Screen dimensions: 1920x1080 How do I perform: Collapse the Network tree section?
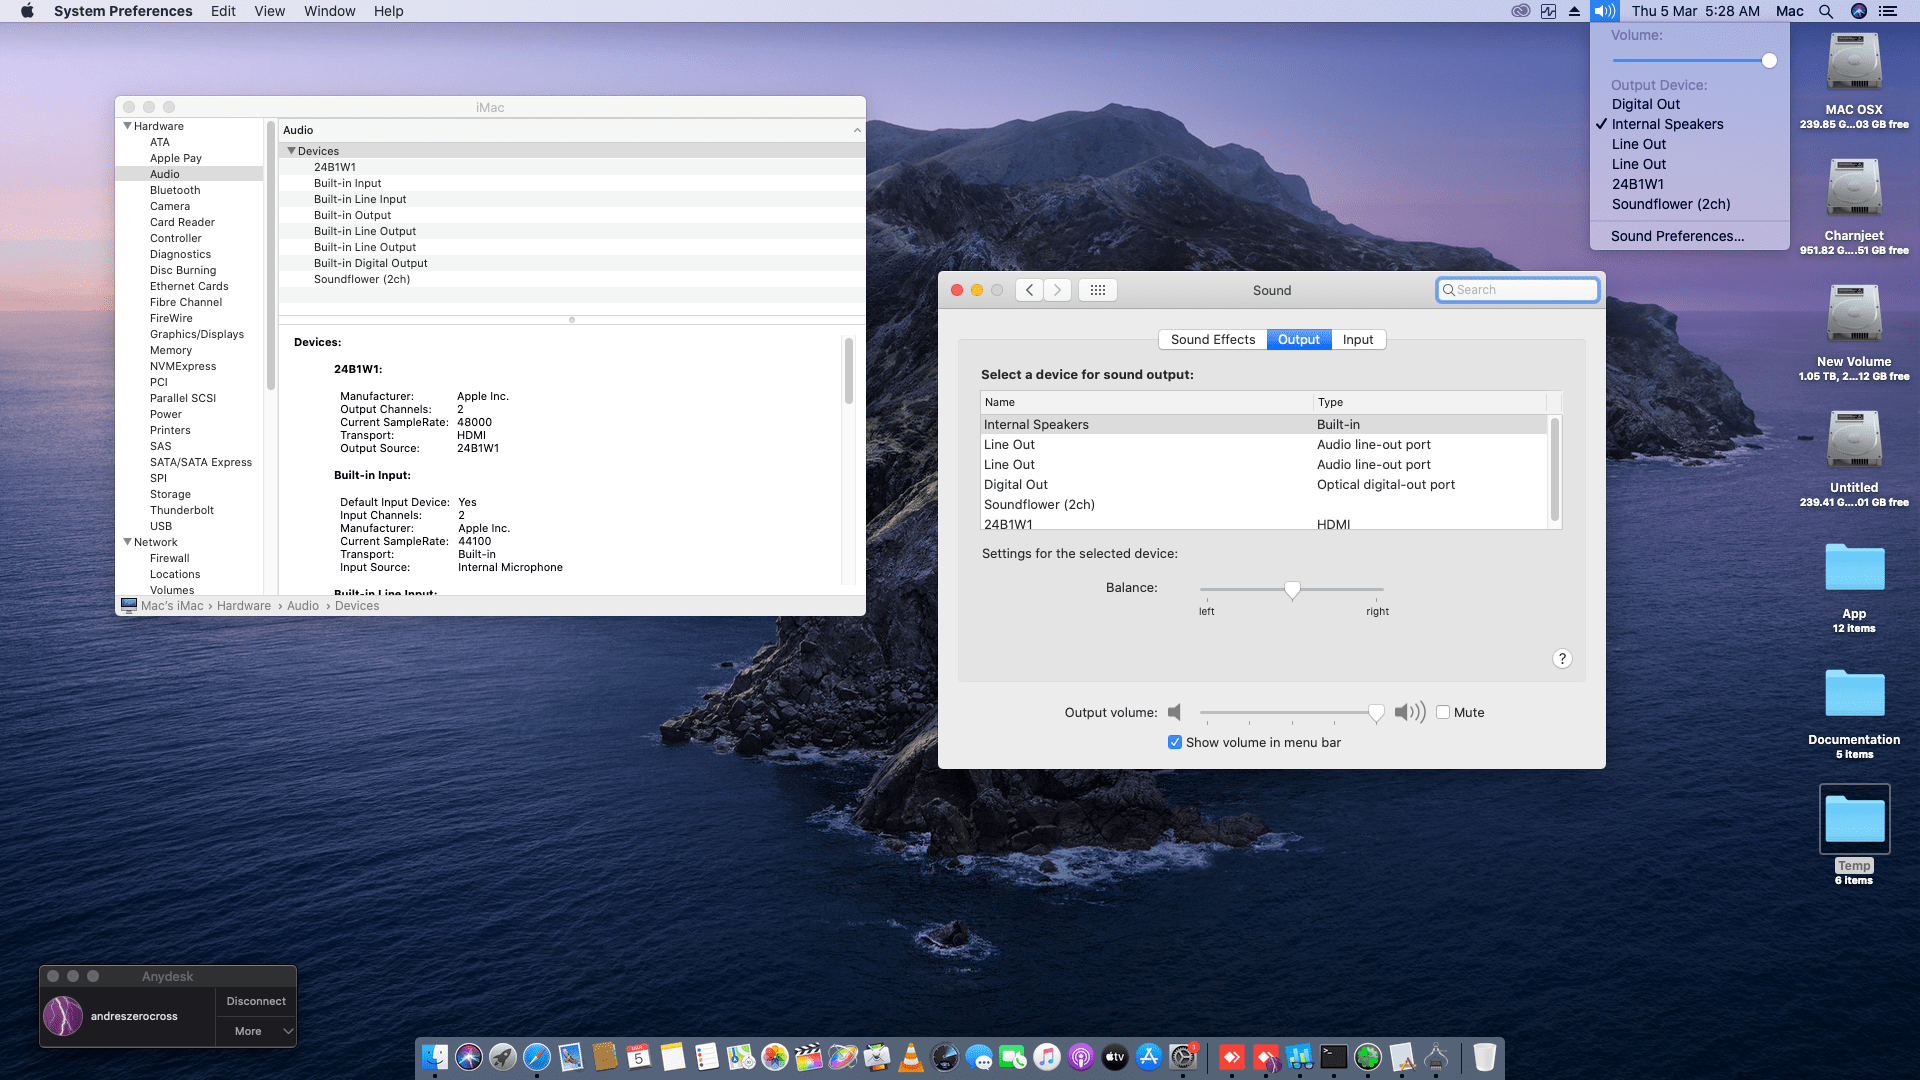(127, 542)
